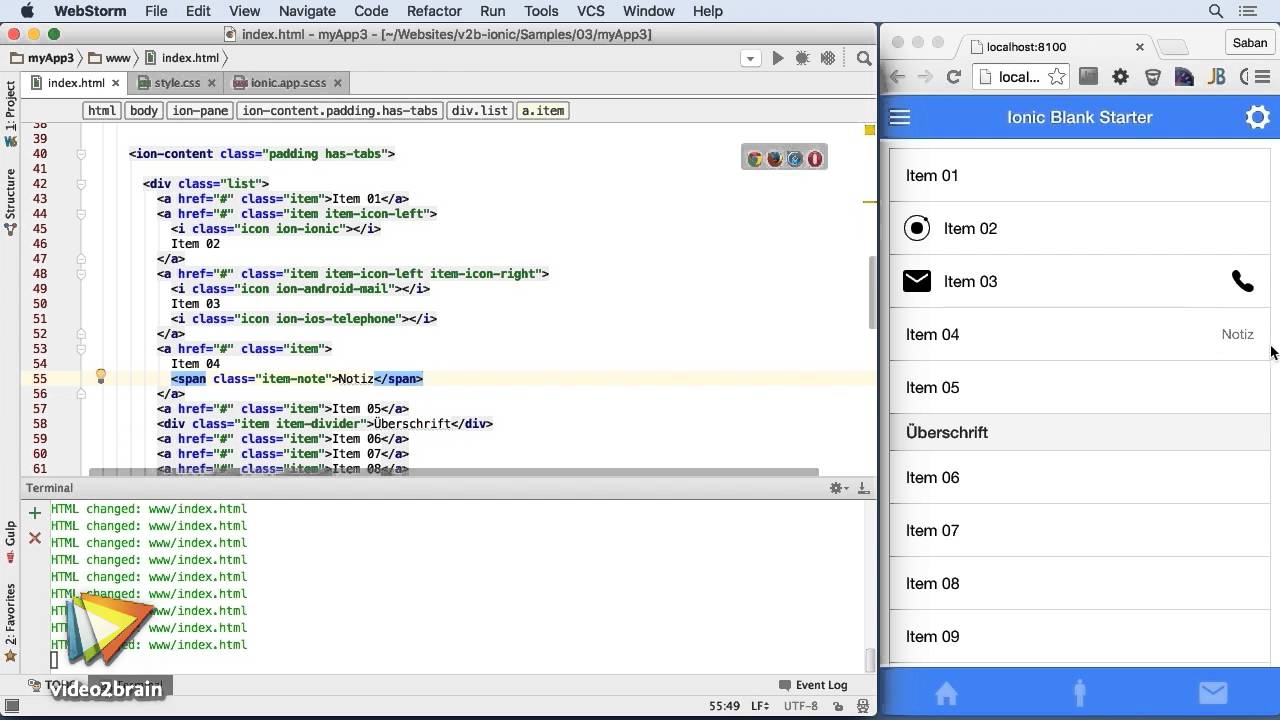This screenshot has height=720, width=1280.
Task: Toggle the tool window quick-access icon in status bar
Action: (12, 706)
